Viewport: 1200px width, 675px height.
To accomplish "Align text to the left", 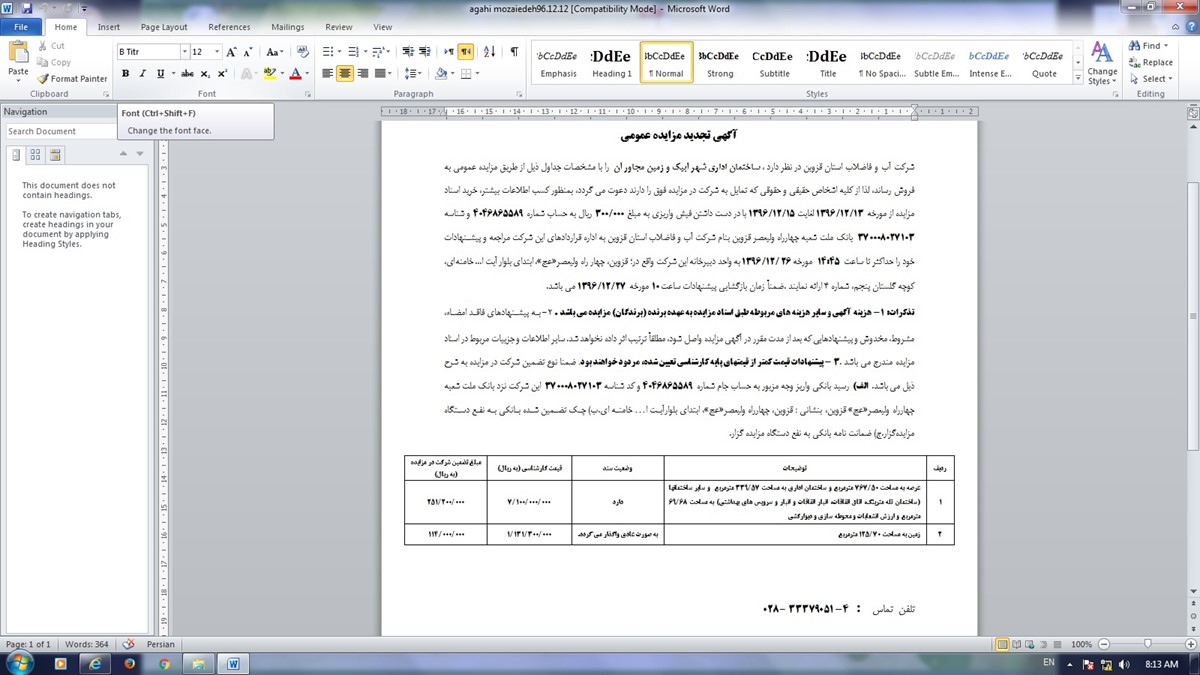I will point(326,74).
